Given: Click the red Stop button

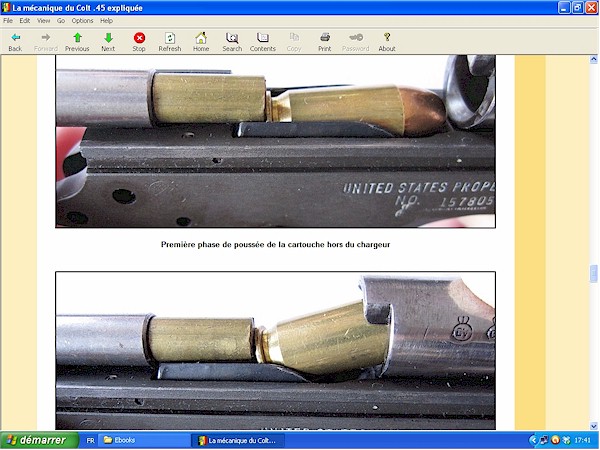Looking at the screenshot, I should point(139,41).
